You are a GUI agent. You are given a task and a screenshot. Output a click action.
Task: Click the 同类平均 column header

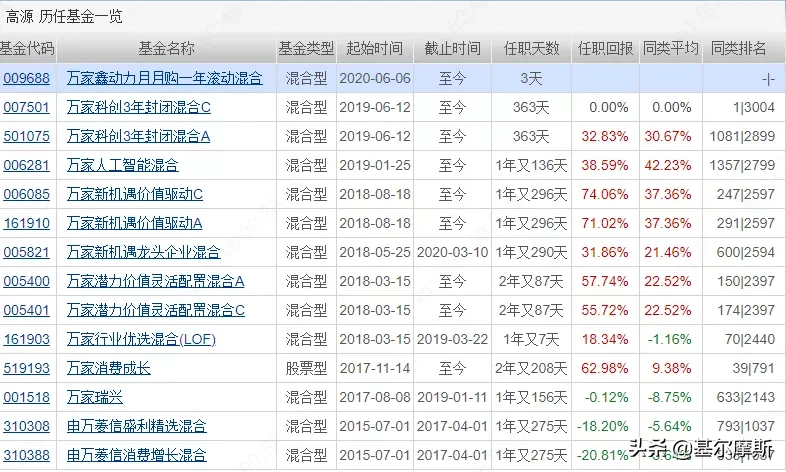(671, 49)
